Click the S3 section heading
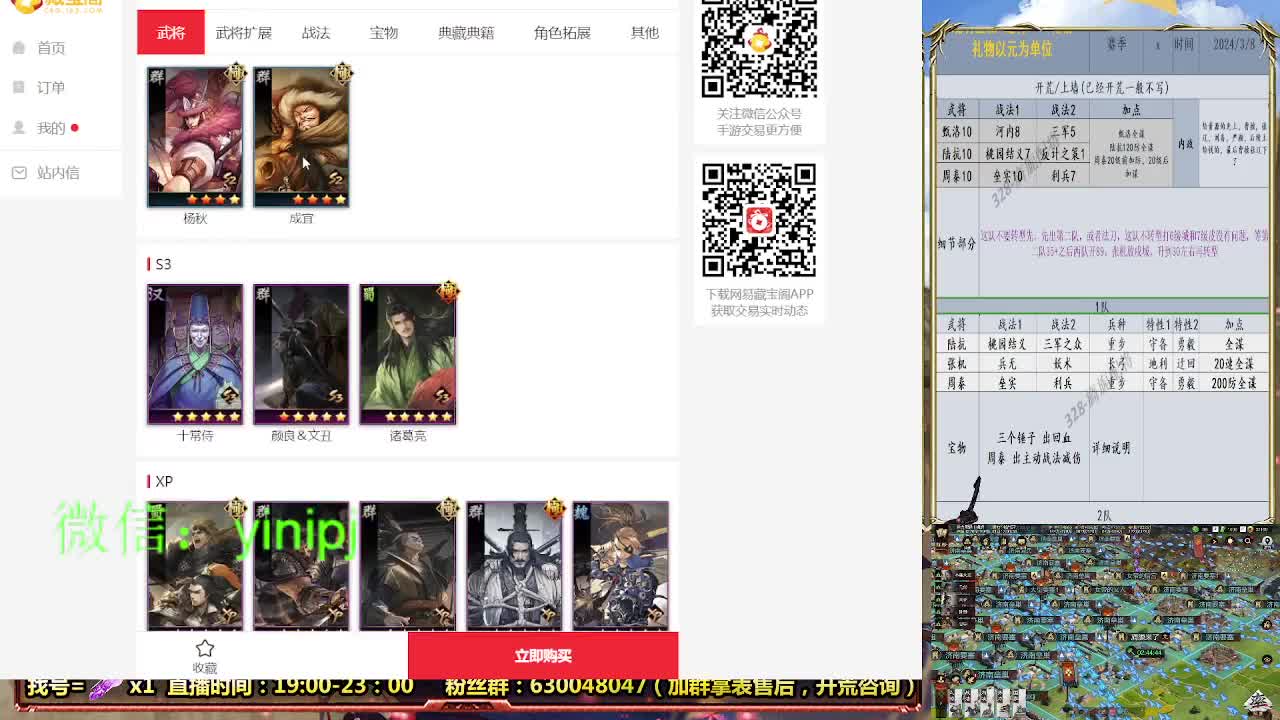This screenshot has width=1280, height=720. point(163,264)
